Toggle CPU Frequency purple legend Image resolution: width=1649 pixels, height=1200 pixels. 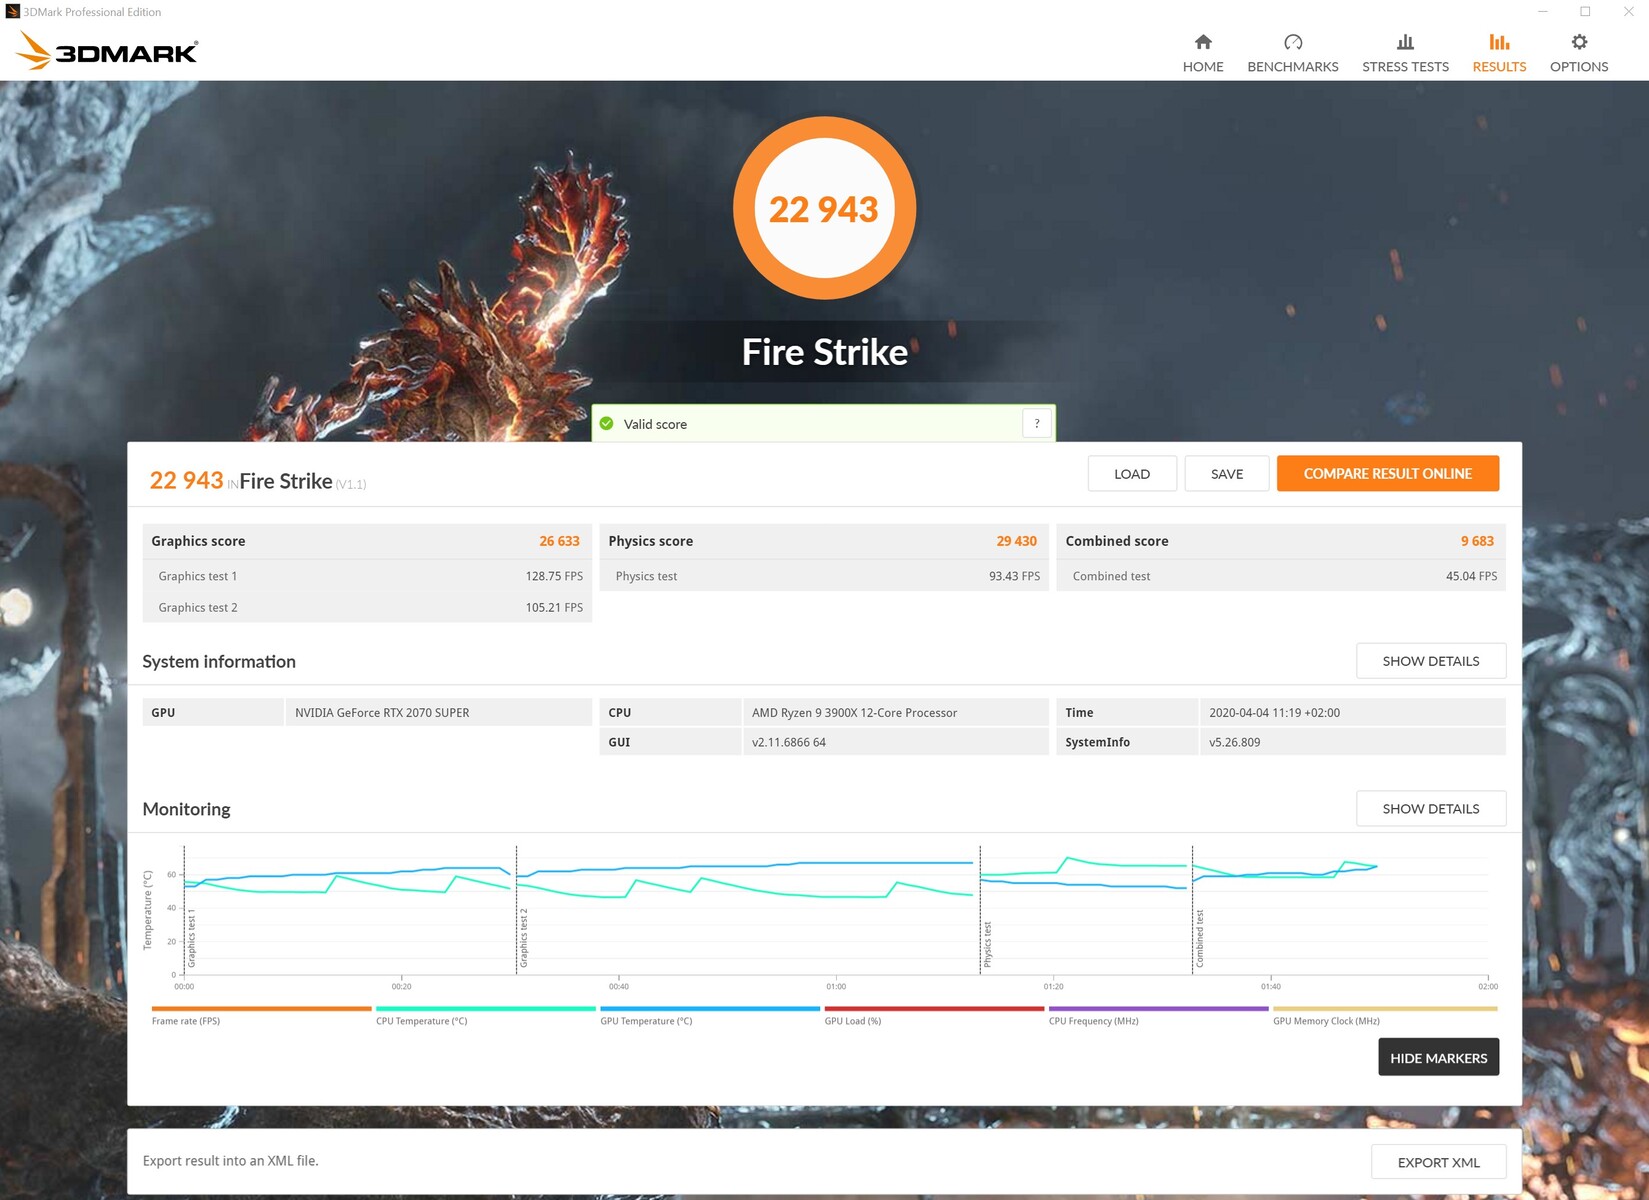click(x=1158, y=1015)
